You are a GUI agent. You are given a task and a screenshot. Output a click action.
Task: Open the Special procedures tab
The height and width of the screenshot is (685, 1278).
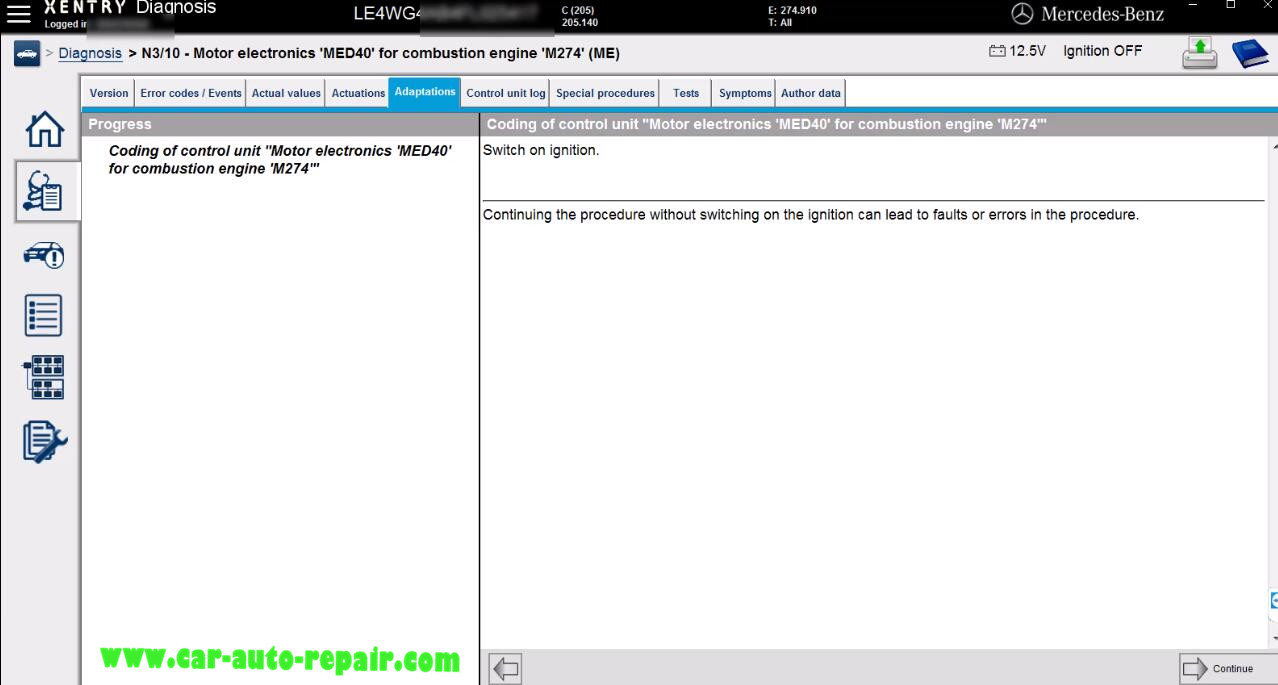point(605,93)
